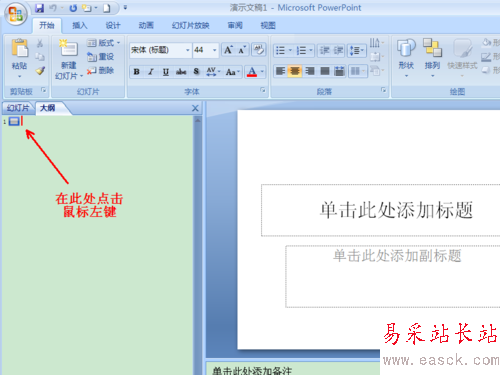Open line spacing dropdown
Screen dimensions: 500x375
point(357,51)
